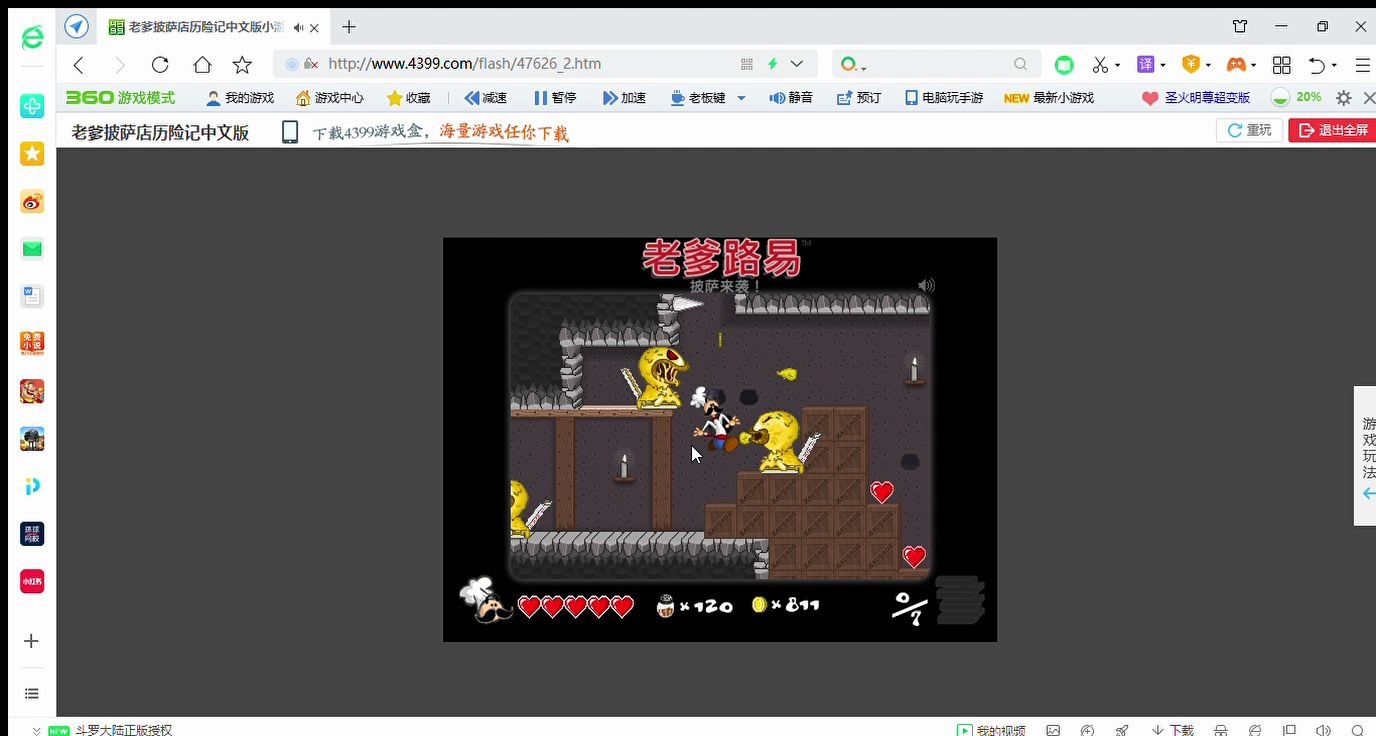This screenshot has width=1376, height=736.
Task: Open the purple translate extension
Action: click(x=1146, y=65)
